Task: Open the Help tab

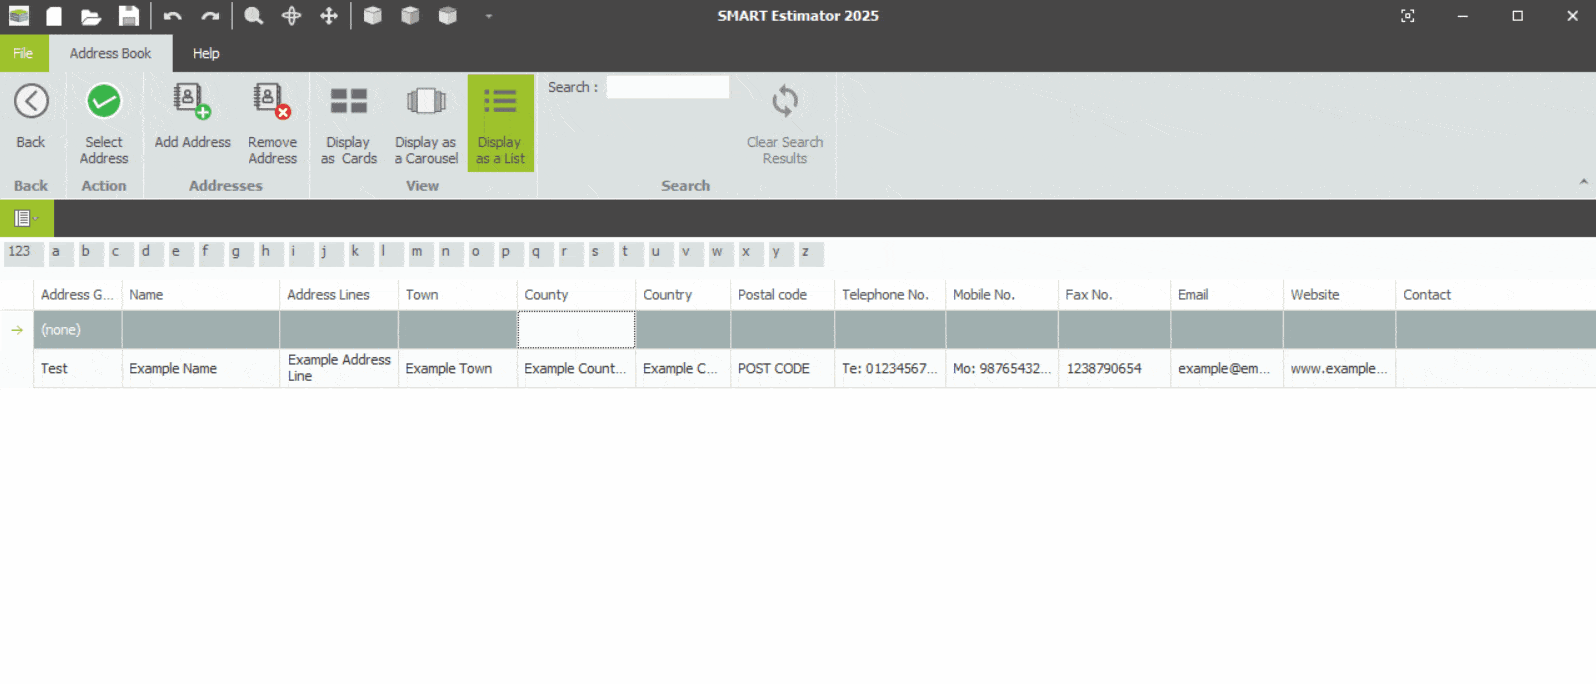Action: pyautogui.click(x=206, y=54)
